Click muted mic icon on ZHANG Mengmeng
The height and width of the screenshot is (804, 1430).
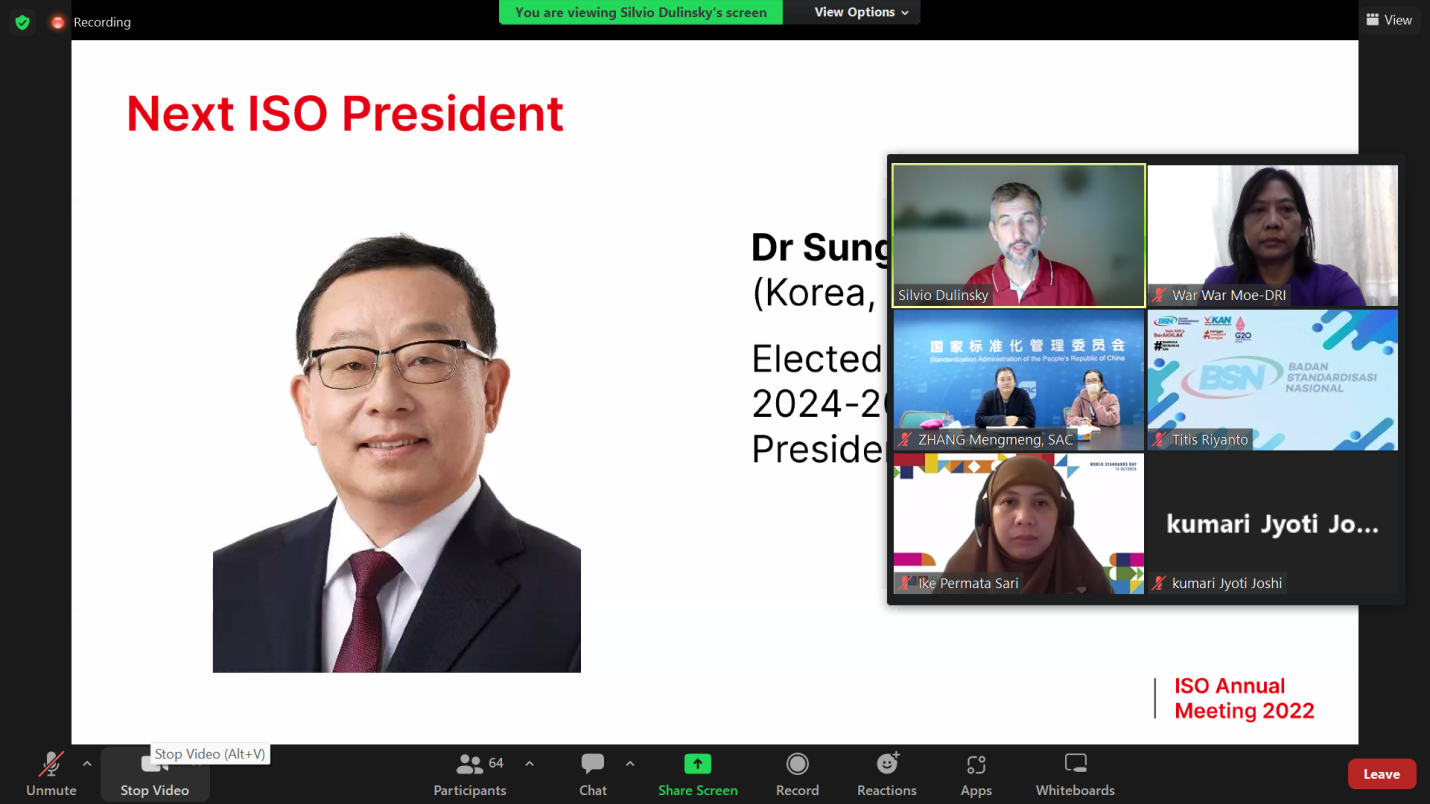(906, 439)
